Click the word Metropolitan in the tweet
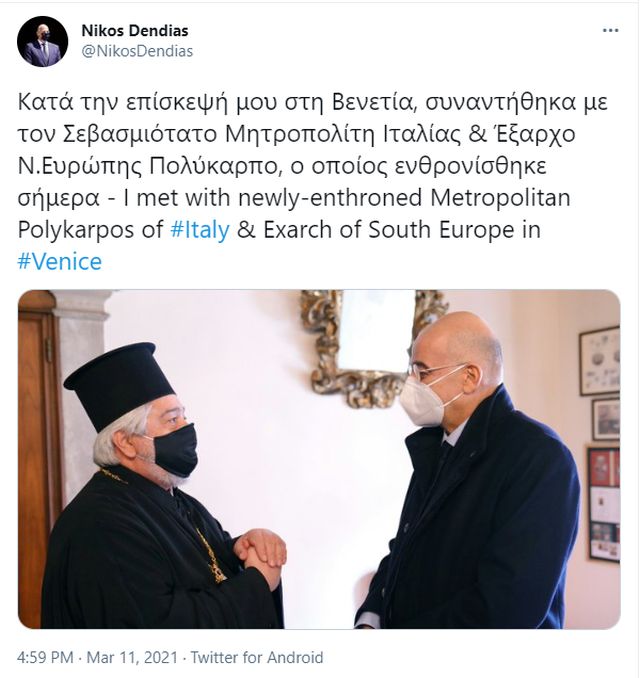The width and height of the screenshot is (640, 678). 500,198
